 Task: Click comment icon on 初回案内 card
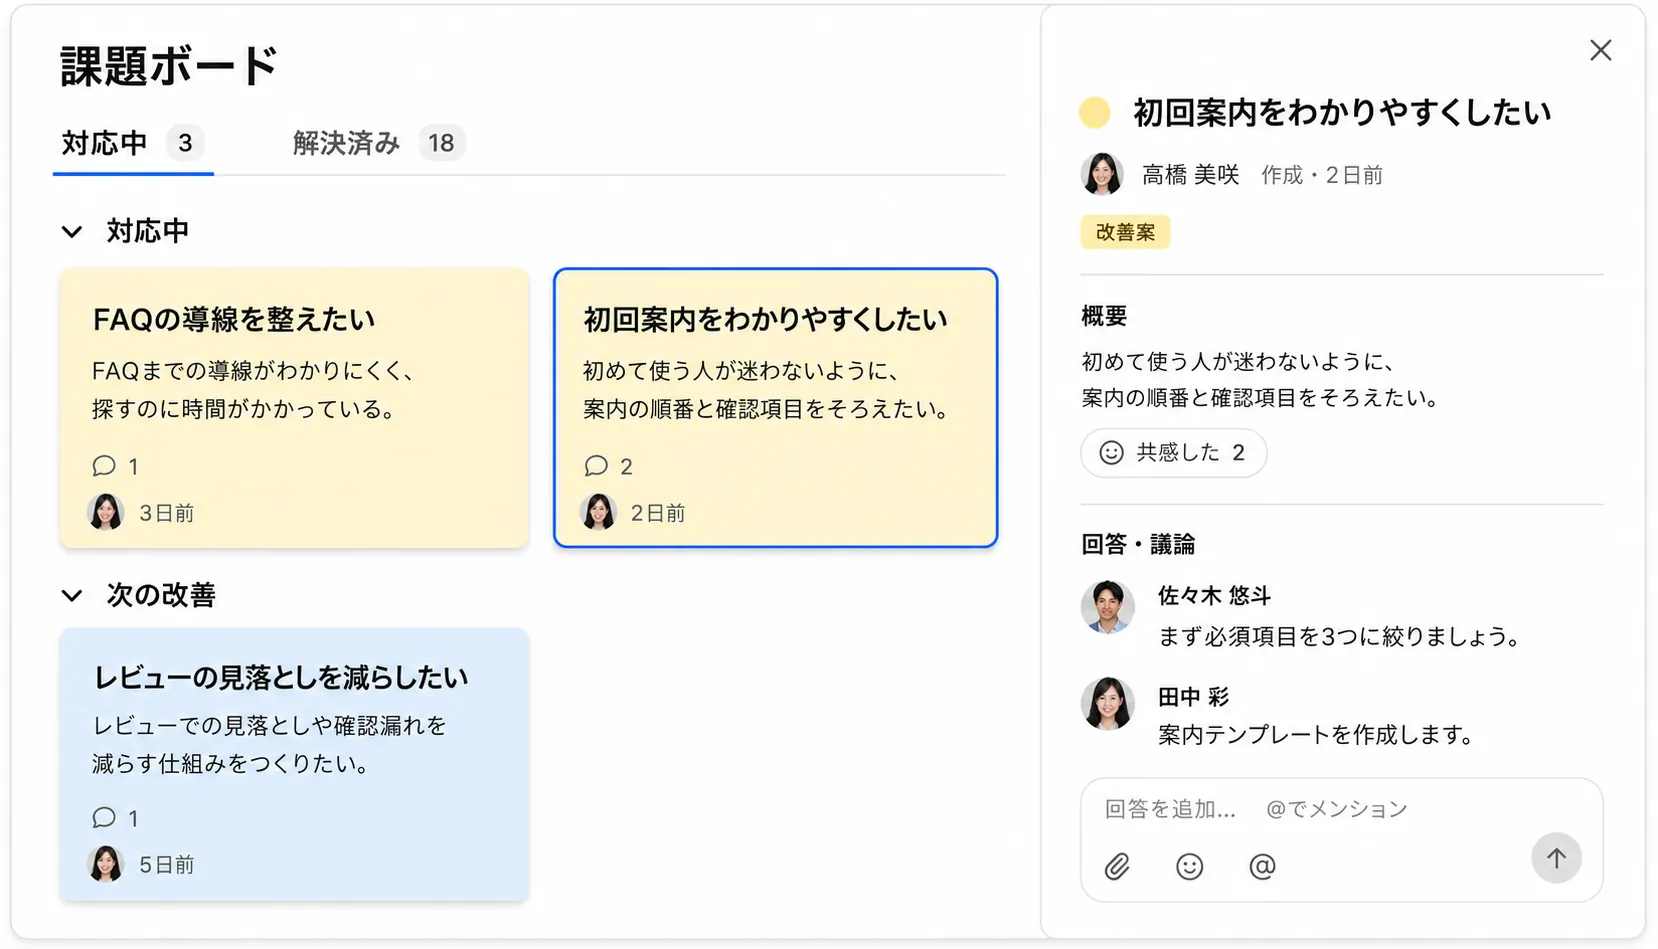[x=596, y=466]
